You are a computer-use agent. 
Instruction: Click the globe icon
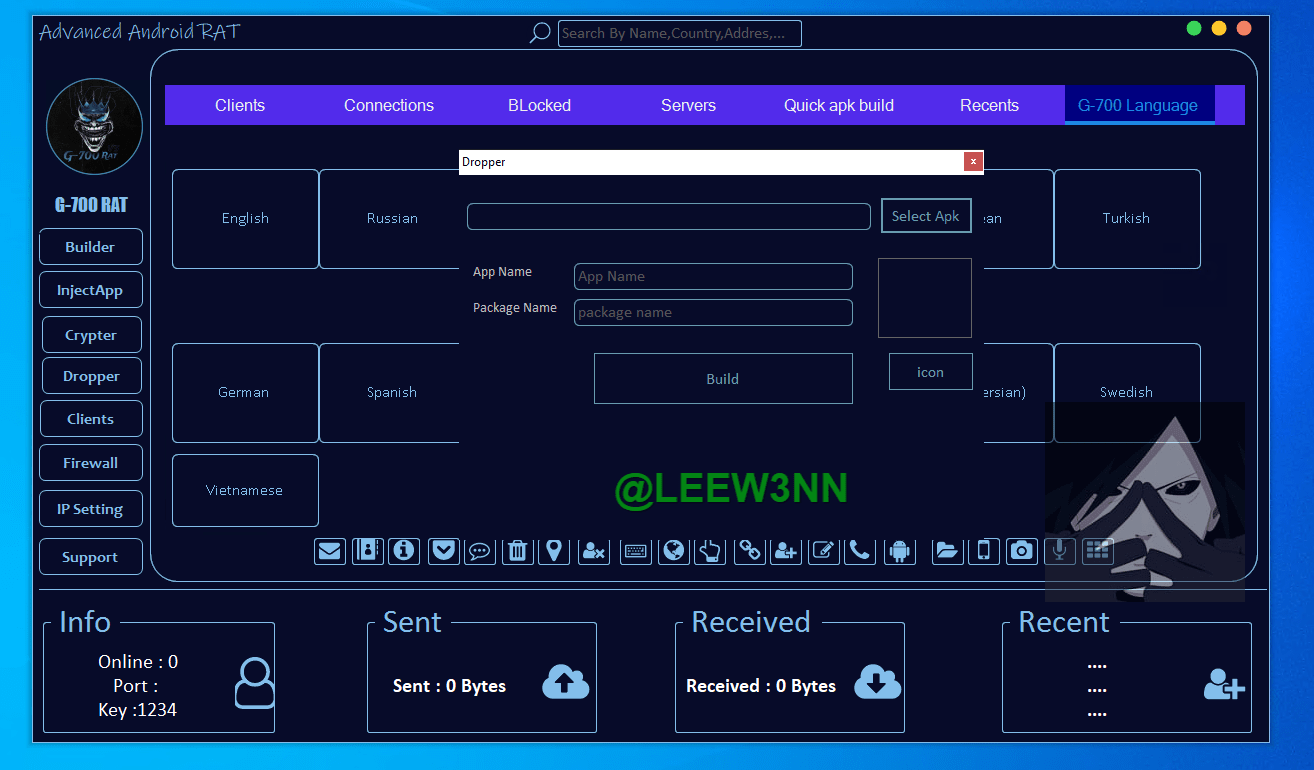pos(674,551)
